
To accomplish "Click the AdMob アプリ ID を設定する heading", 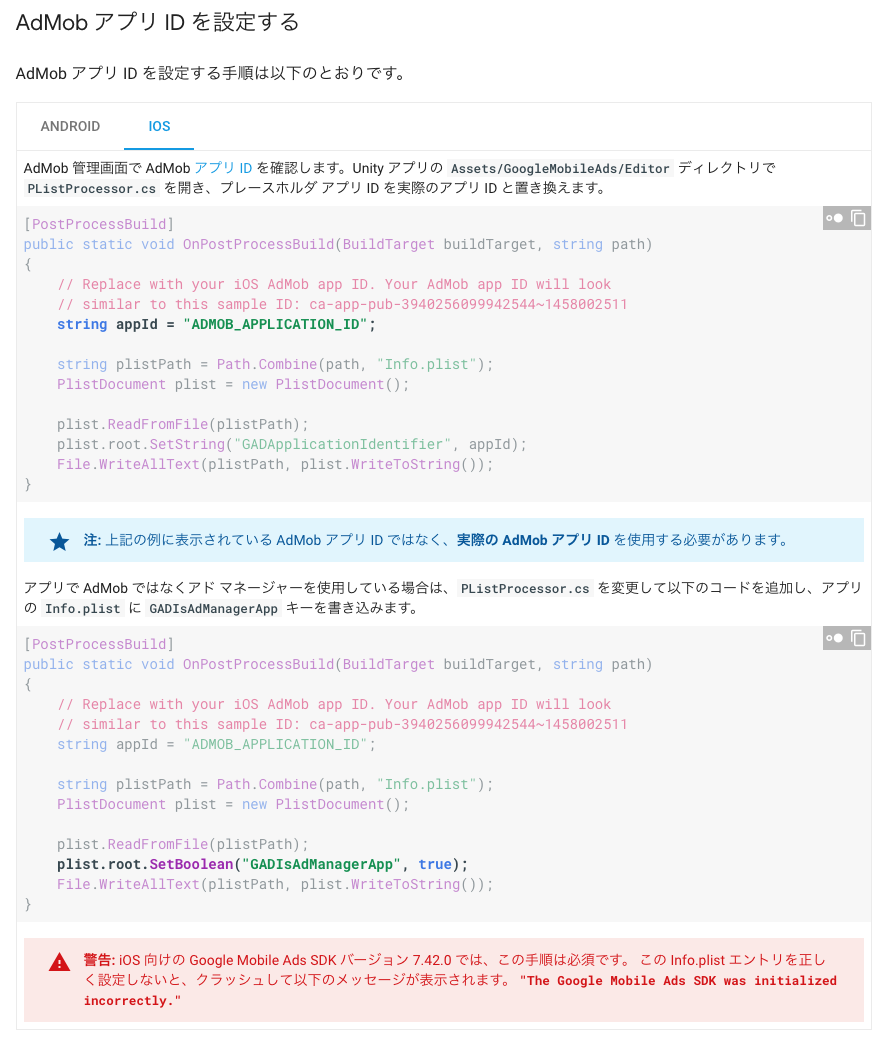I will pyautogui.click(x=158, y=22).
